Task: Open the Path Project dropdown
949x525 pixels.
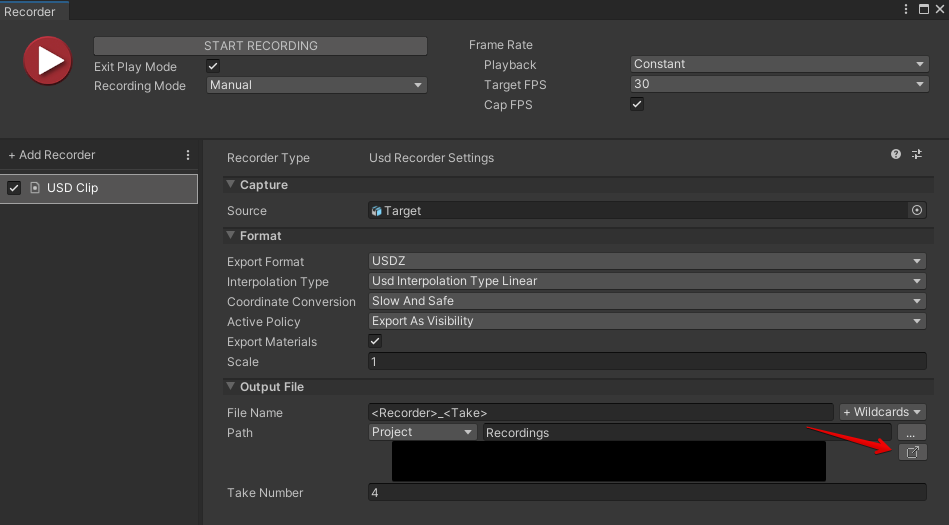Action: 422,432
